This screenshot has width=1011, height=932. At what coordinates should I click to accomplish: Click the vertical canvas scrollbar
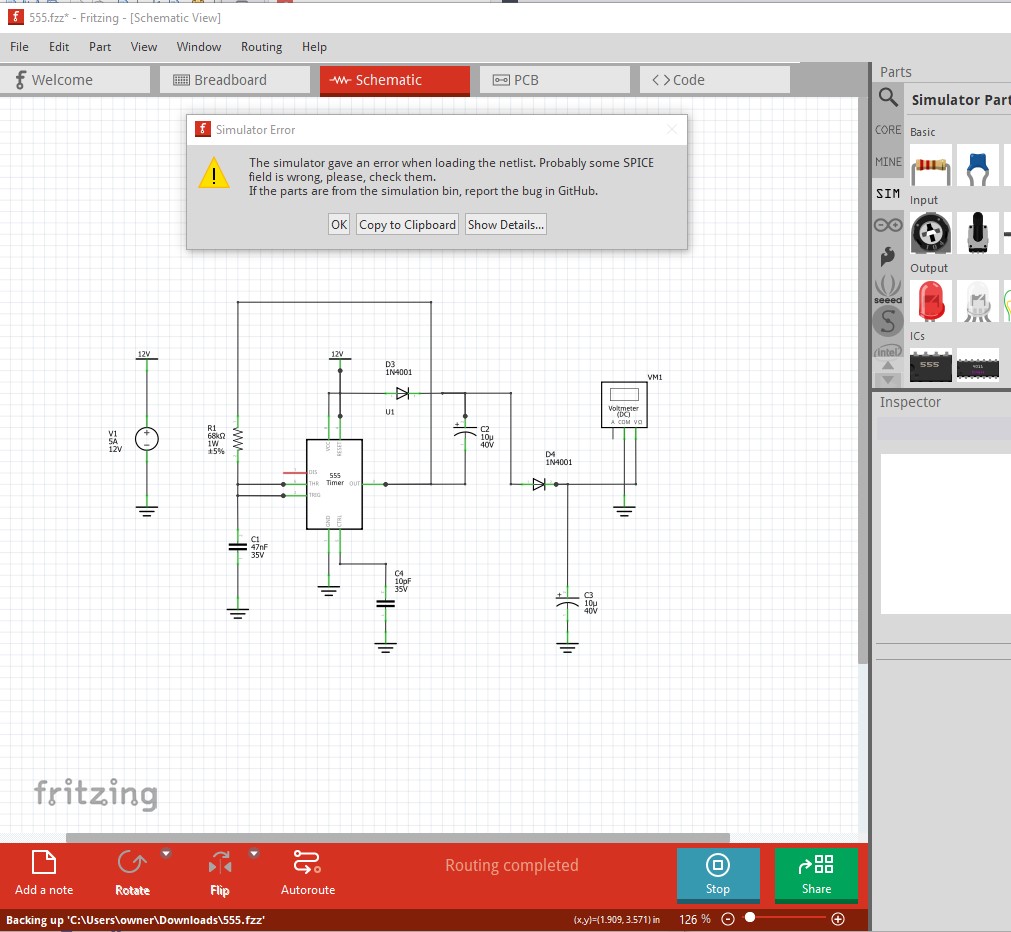click(x=863, y=381)
